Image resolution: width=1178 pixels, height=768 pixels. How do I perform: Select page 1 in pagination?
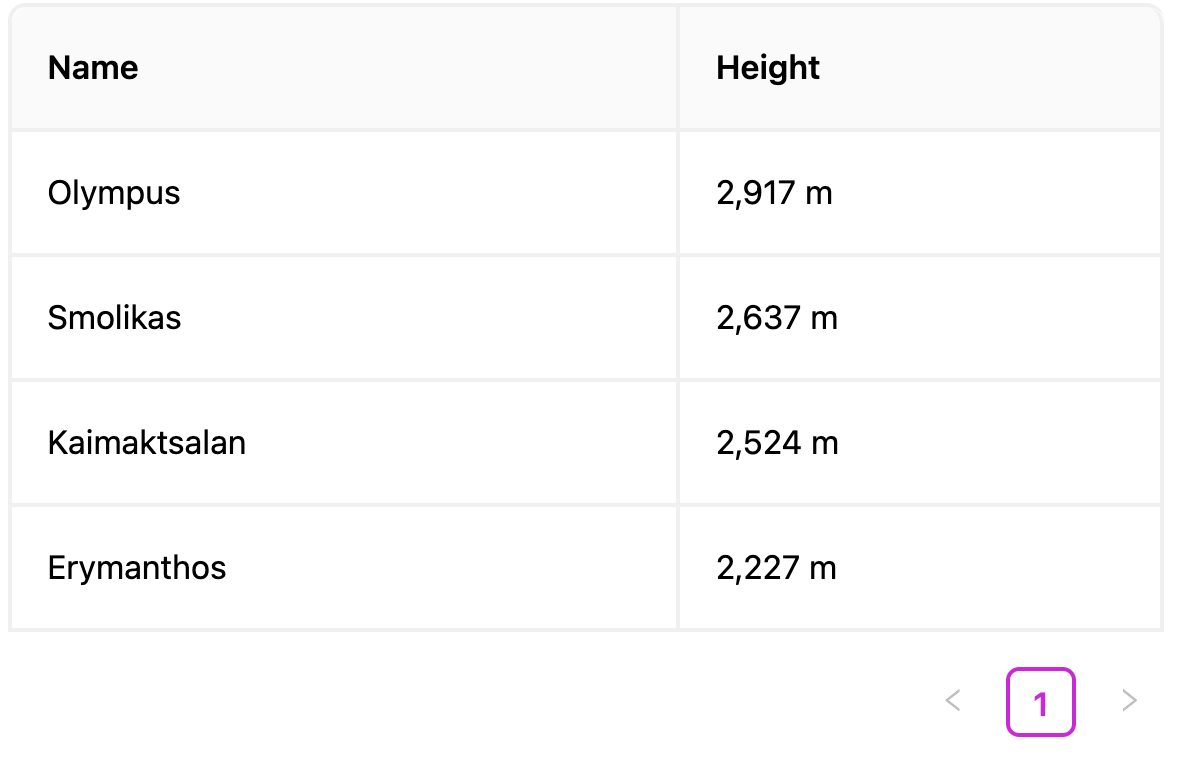[x=1040, y=702]
